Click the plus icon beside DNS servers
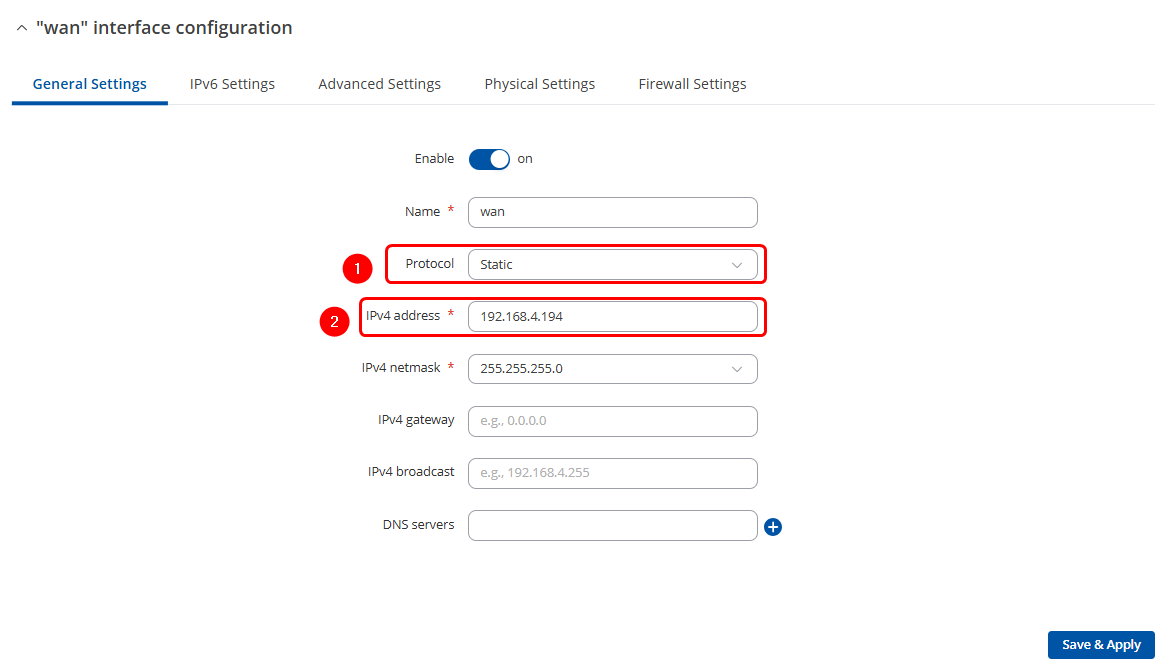The height and width of the screenshot is (664, 1171). pyautogui.click(x=772, y=526)
